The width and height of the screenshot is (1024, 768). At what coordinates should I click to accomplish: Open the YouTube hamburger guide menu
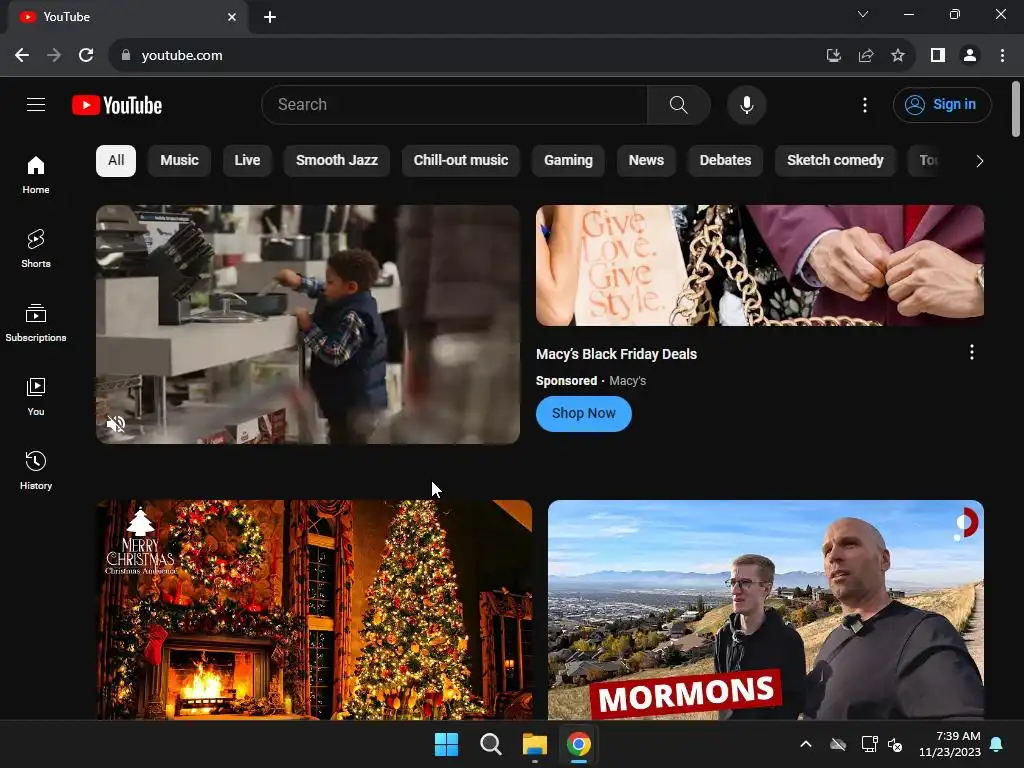tap(36, 104)
